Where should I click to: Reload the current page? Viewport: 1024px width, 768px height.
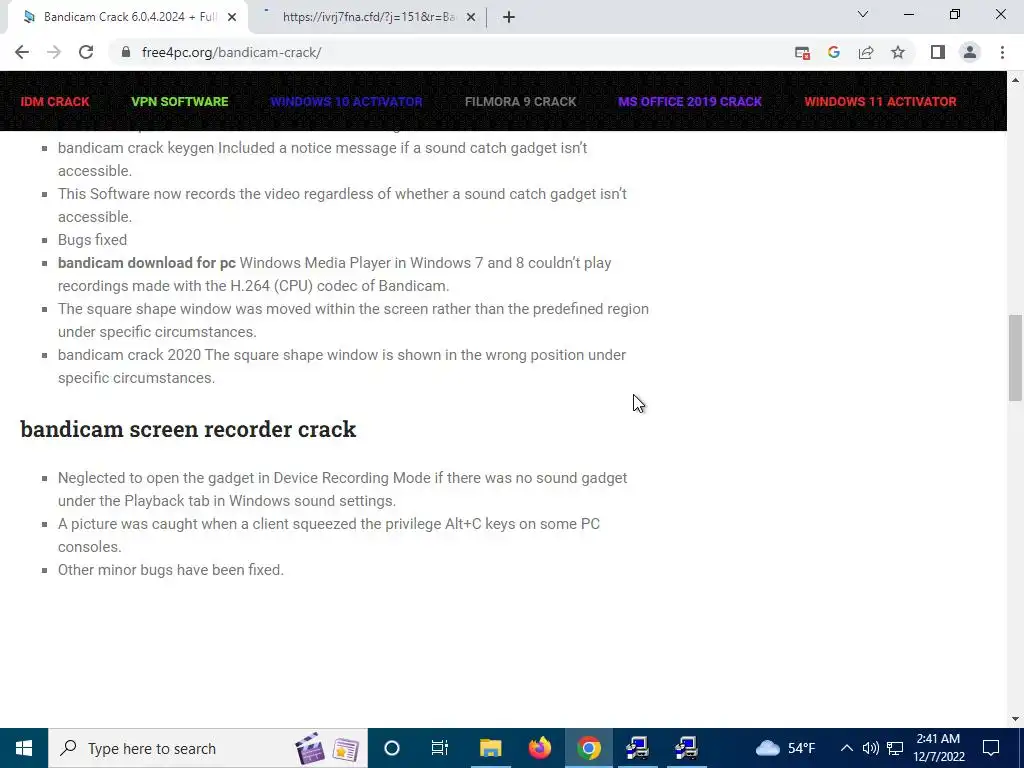(86, 52)
